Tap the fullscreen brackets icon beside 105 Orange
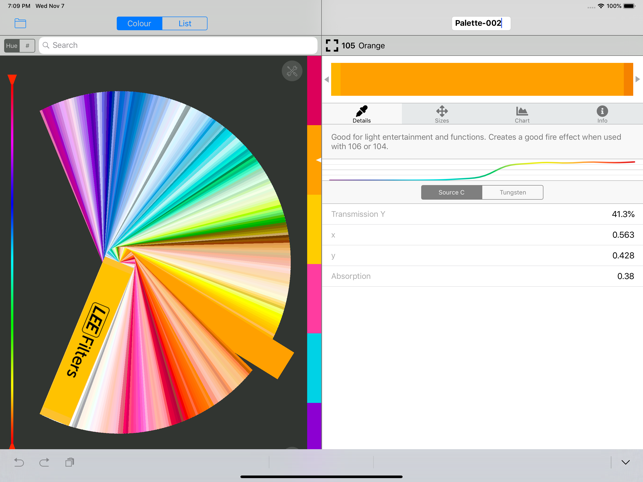The width and height of the screenshot is (643, 482). click(x=332, y=46)
